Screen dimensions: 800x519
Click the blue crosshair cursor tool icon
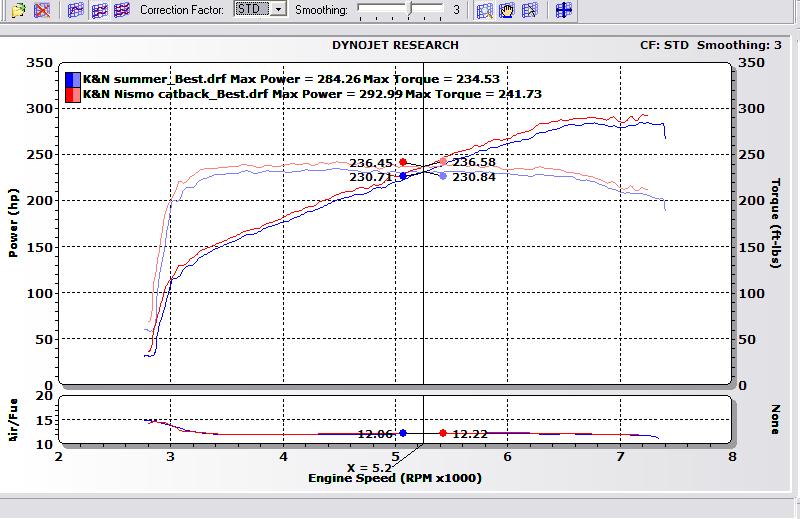pos(564,10)
